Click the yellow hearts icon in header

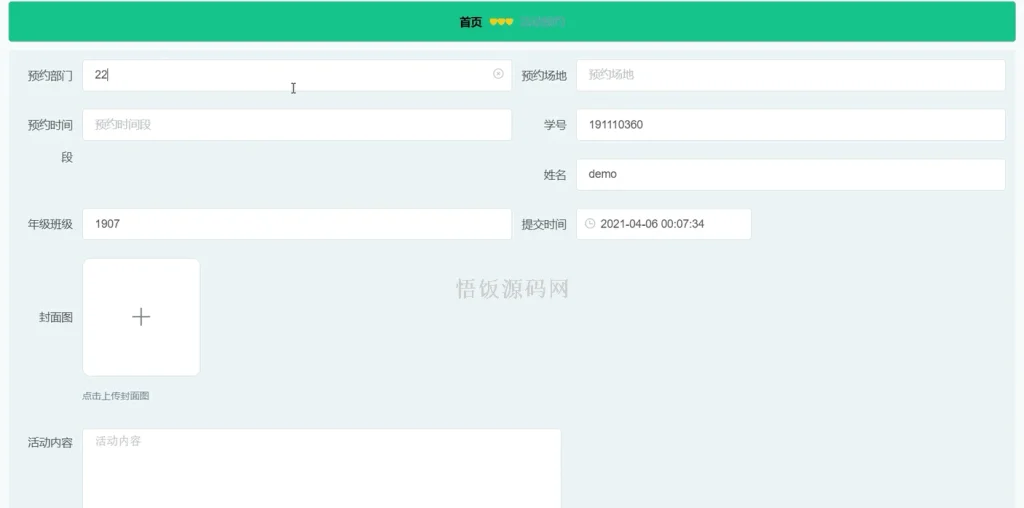[501, 22]
